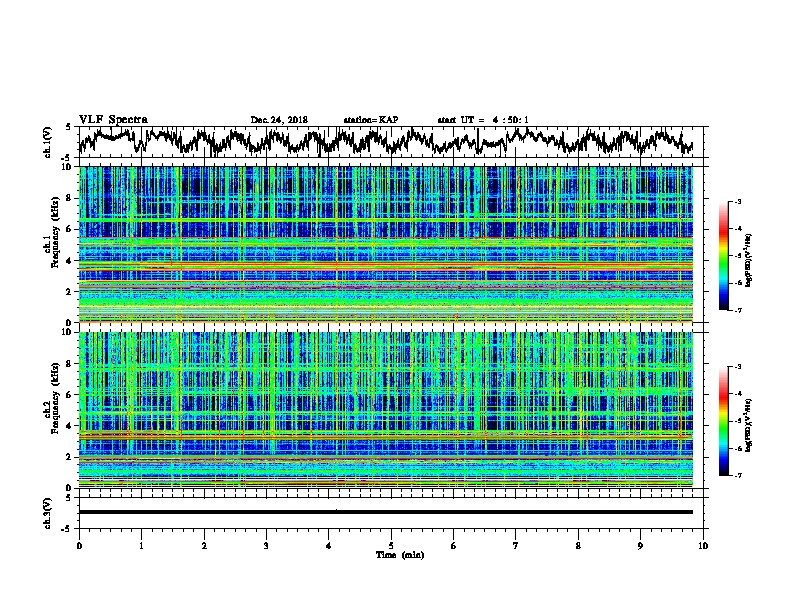The height and width of the screenshot is (612, 792).
Task: Select the date text "Dec. 24, 2018"
Action: (x=279, y=120)
